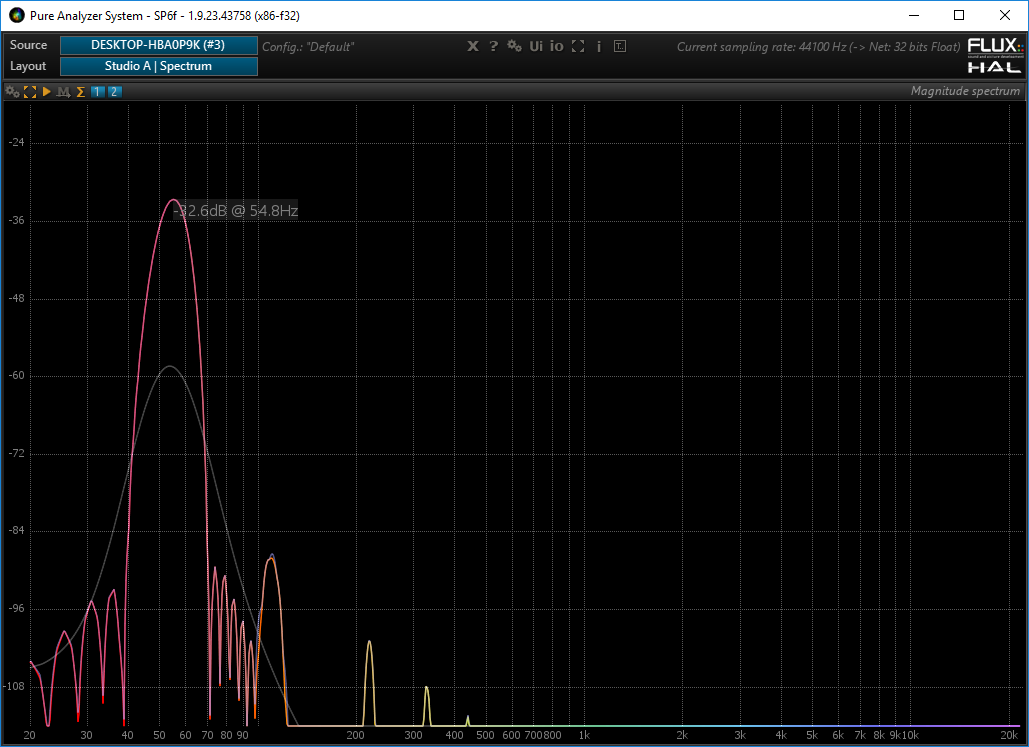Click the Pure Analyzer app icon in title bar
Screen dimensions: 1029x747
pos(16,15)
